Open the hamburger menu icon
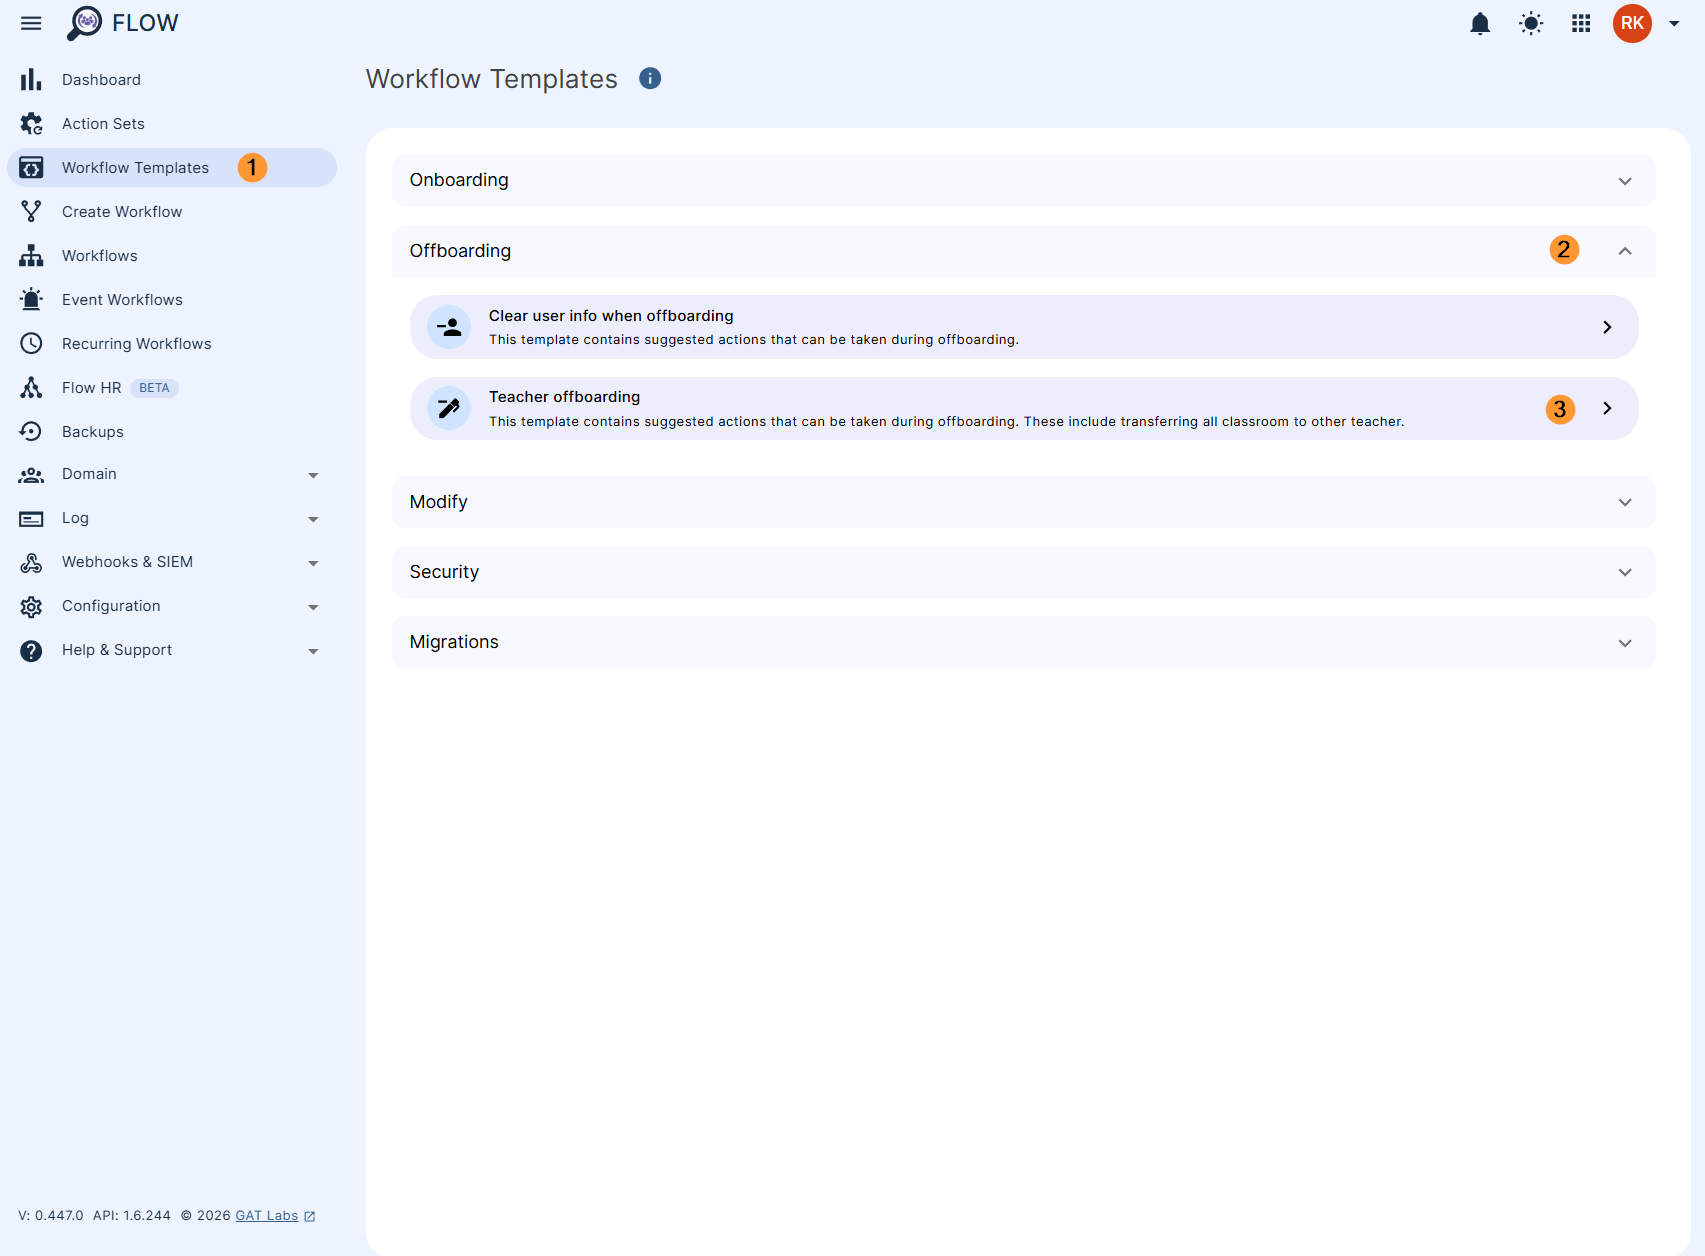1705x1256 pixels. 31,23
